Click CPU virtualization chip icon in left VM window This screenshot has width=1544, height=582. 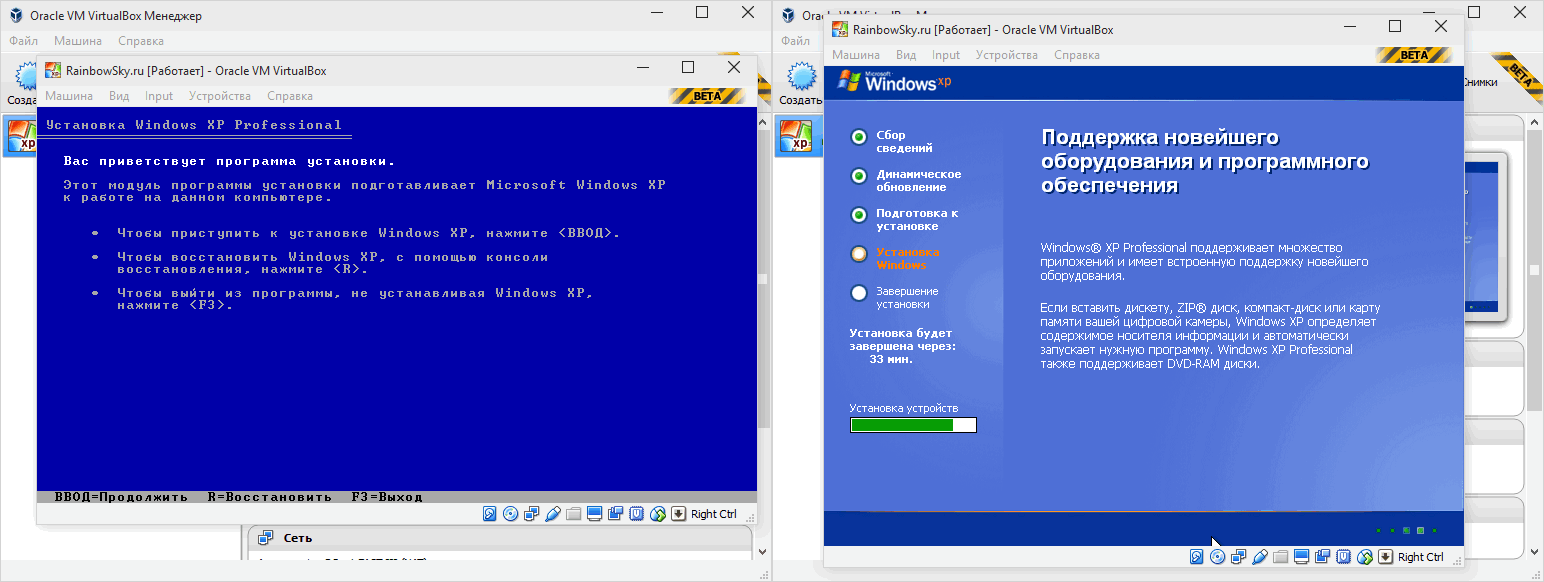[637, 514]
